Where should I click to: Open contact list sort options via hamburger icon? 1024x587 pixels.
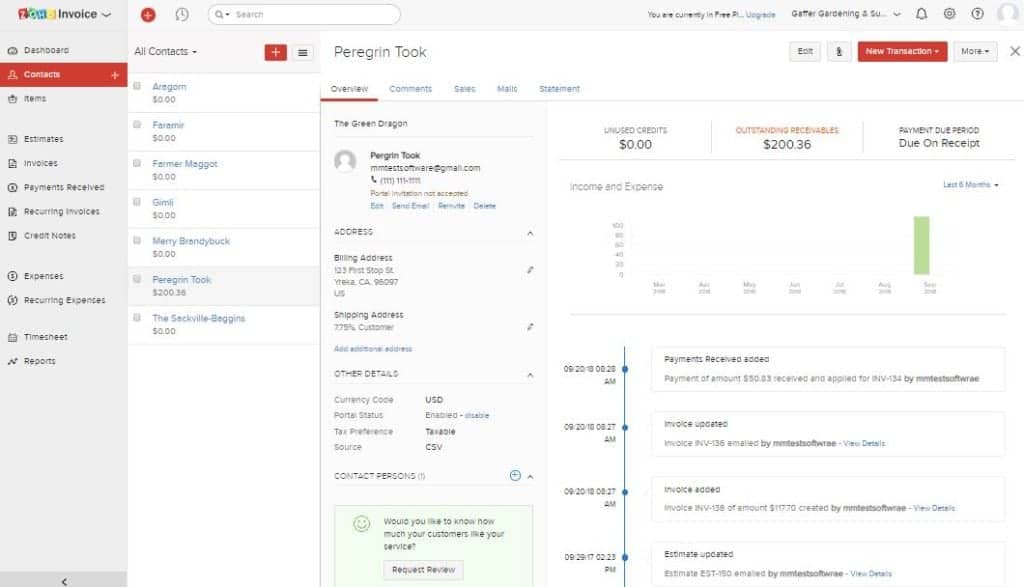[x=302, y=51]
